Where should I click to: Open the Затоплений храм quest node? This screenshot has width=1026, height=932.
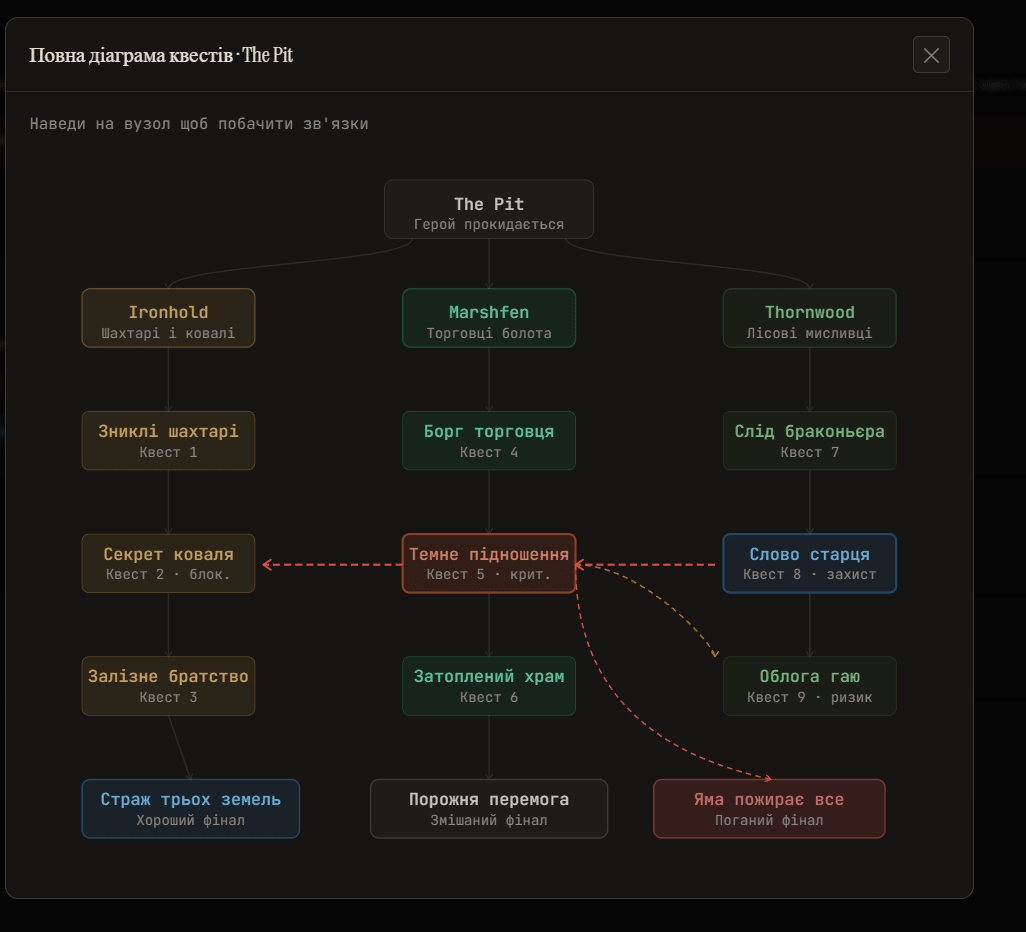[x=489, y=686]
